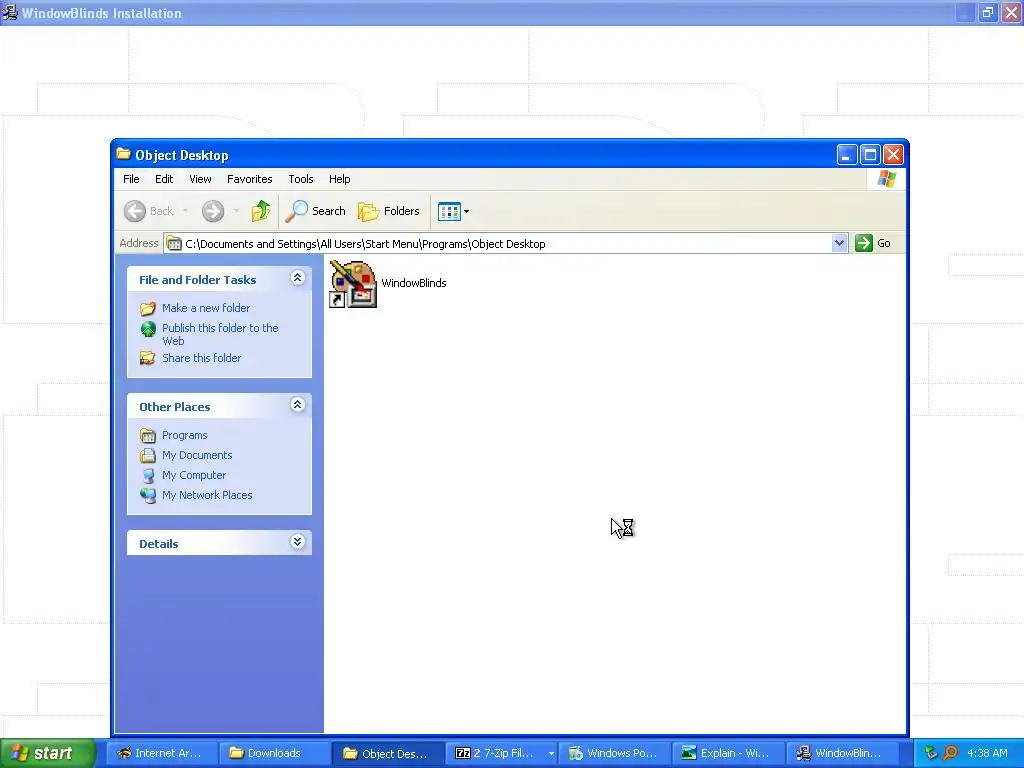Switch to WindowBlin... taskbar button
Viewport: 1024px width, 768px height.
click(x=842, y=753)
